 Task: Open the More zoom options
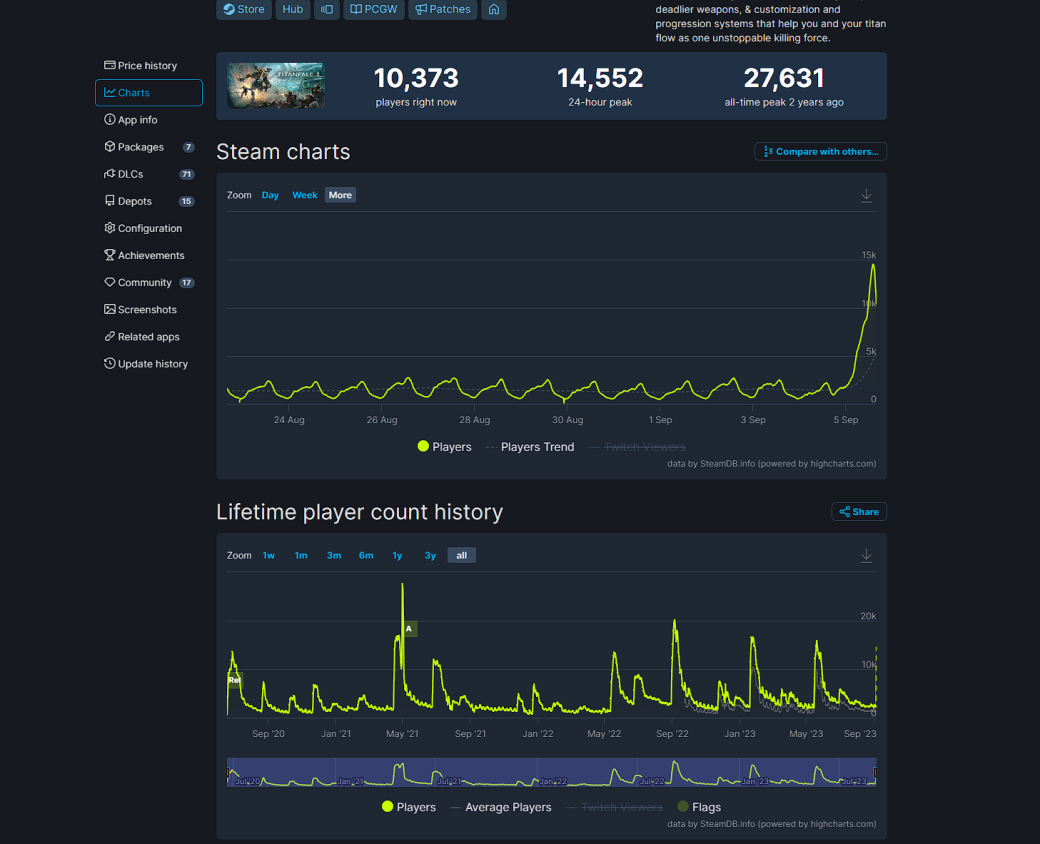340,195
